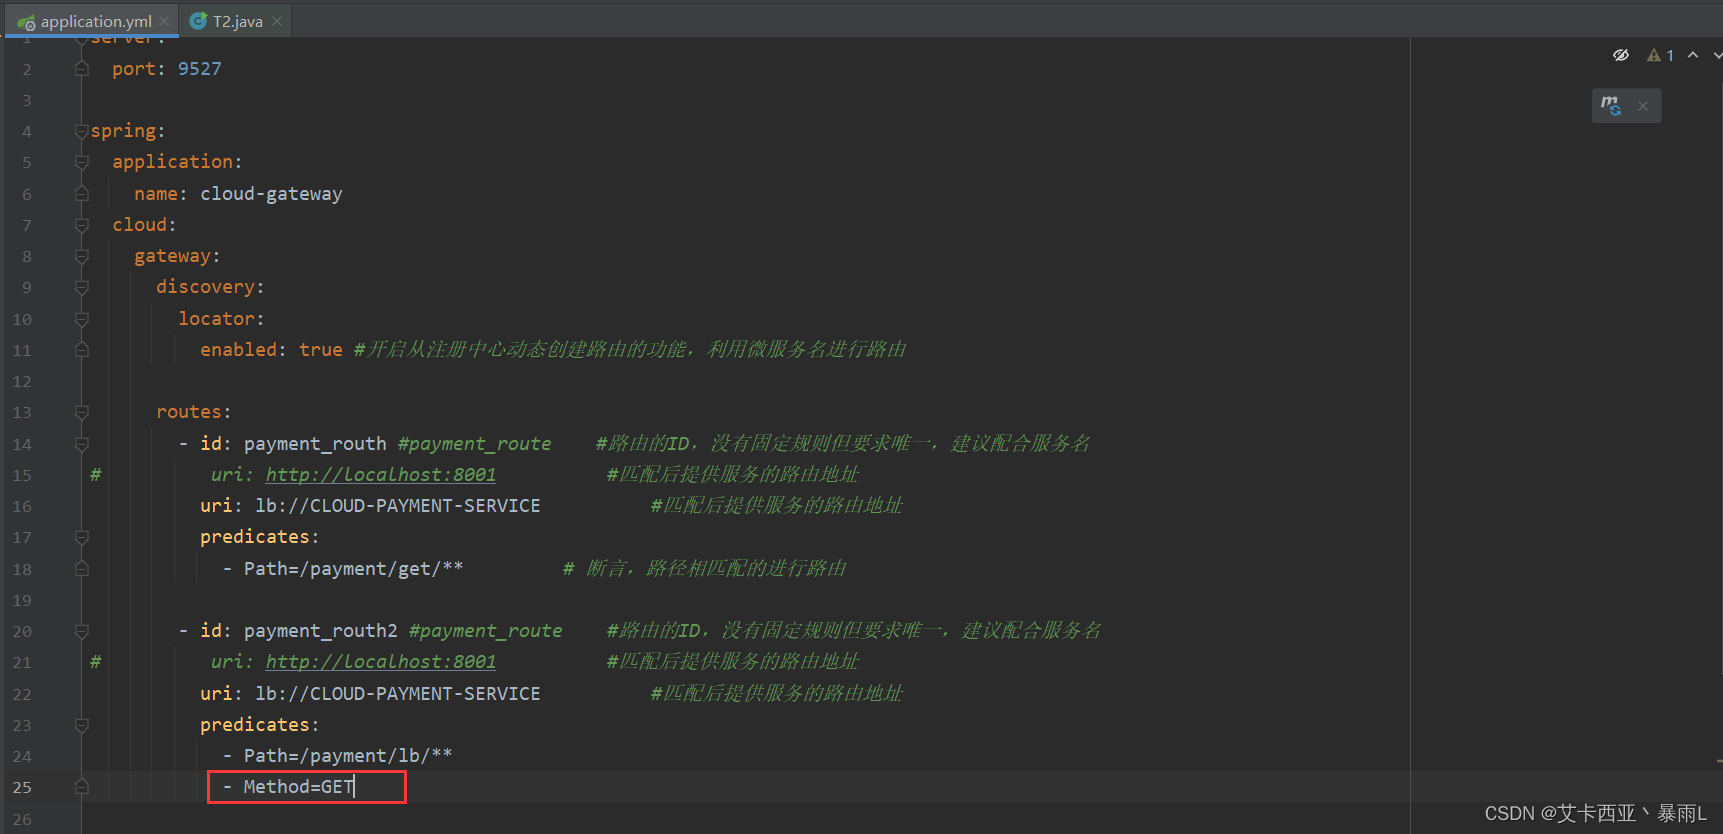Viewport: 1723px width, 834px height.
Task: Open the warning indicator showing 1 problem
Action: 1660,55
